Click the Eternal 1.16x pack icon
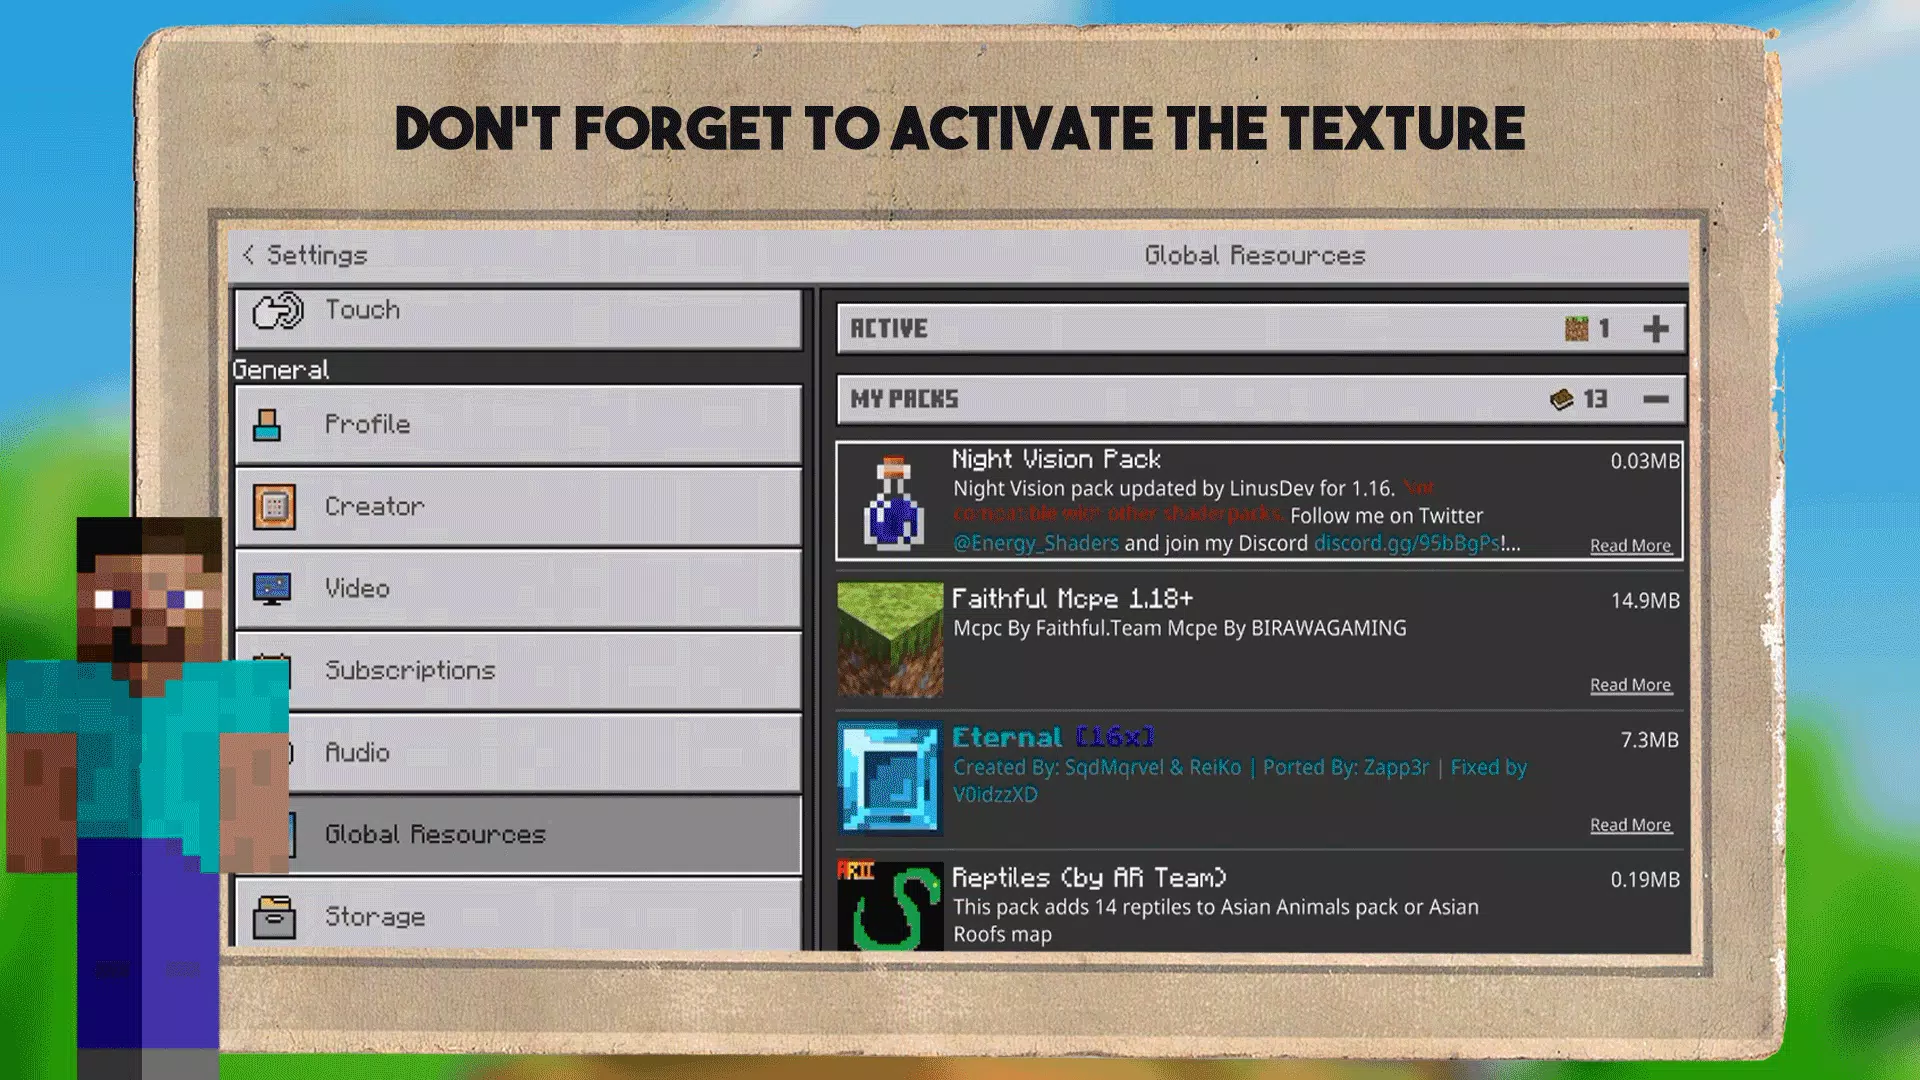Screen dimensions: 1920x1080 (889, 777)
